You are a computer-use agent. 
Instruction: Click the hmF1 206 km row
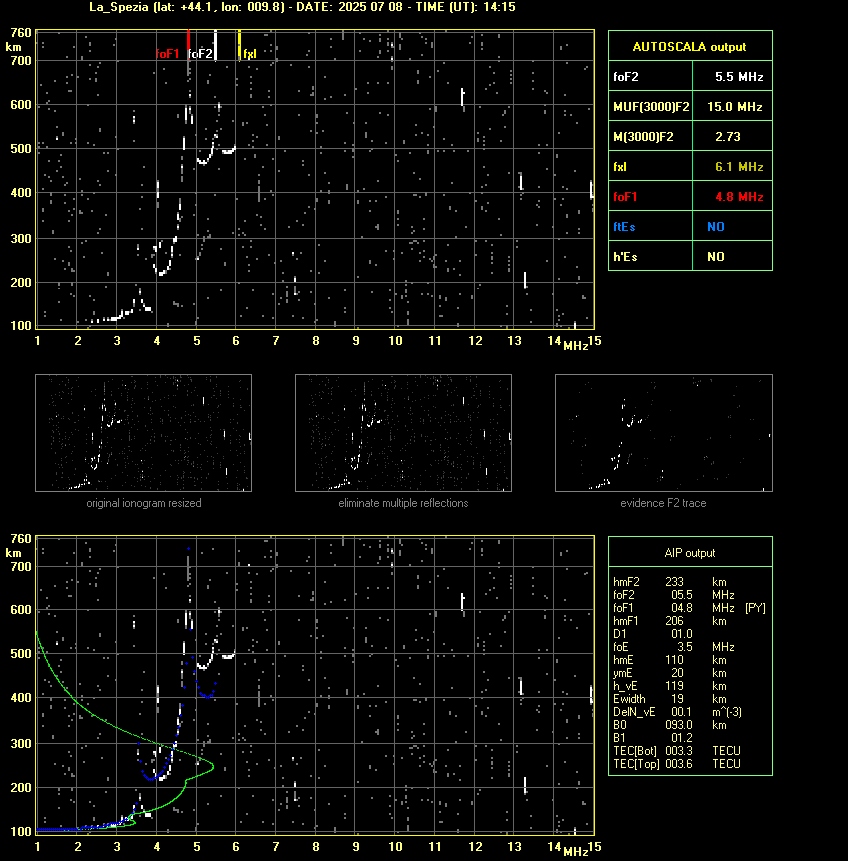pos(670,621)
